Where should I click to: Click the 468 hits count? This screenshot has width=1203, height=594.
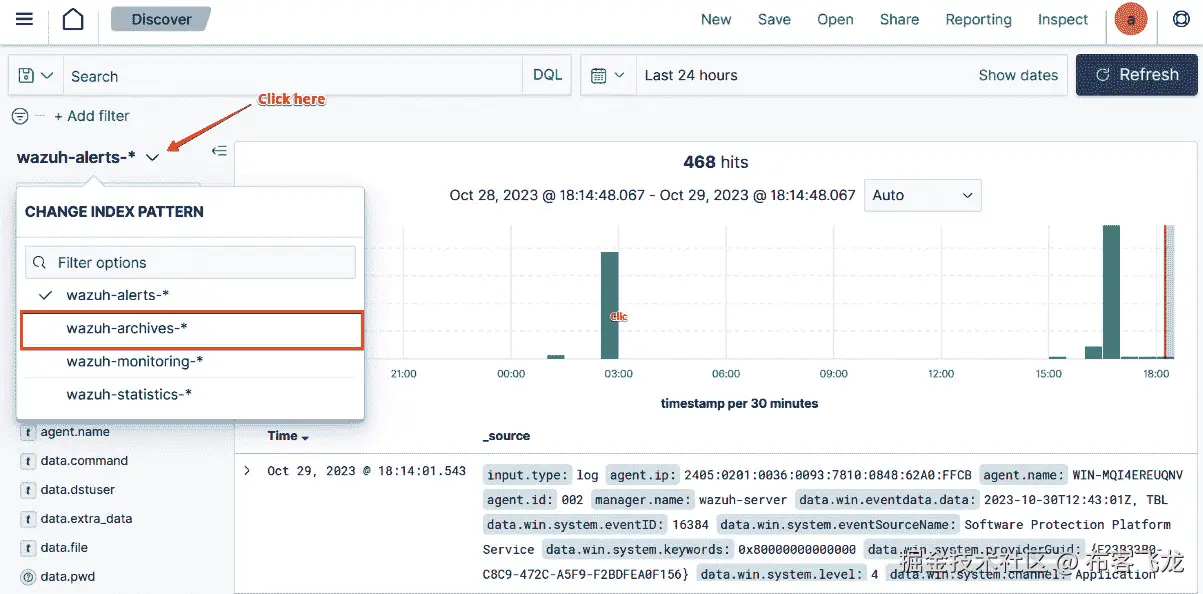(x=715, y=162)
